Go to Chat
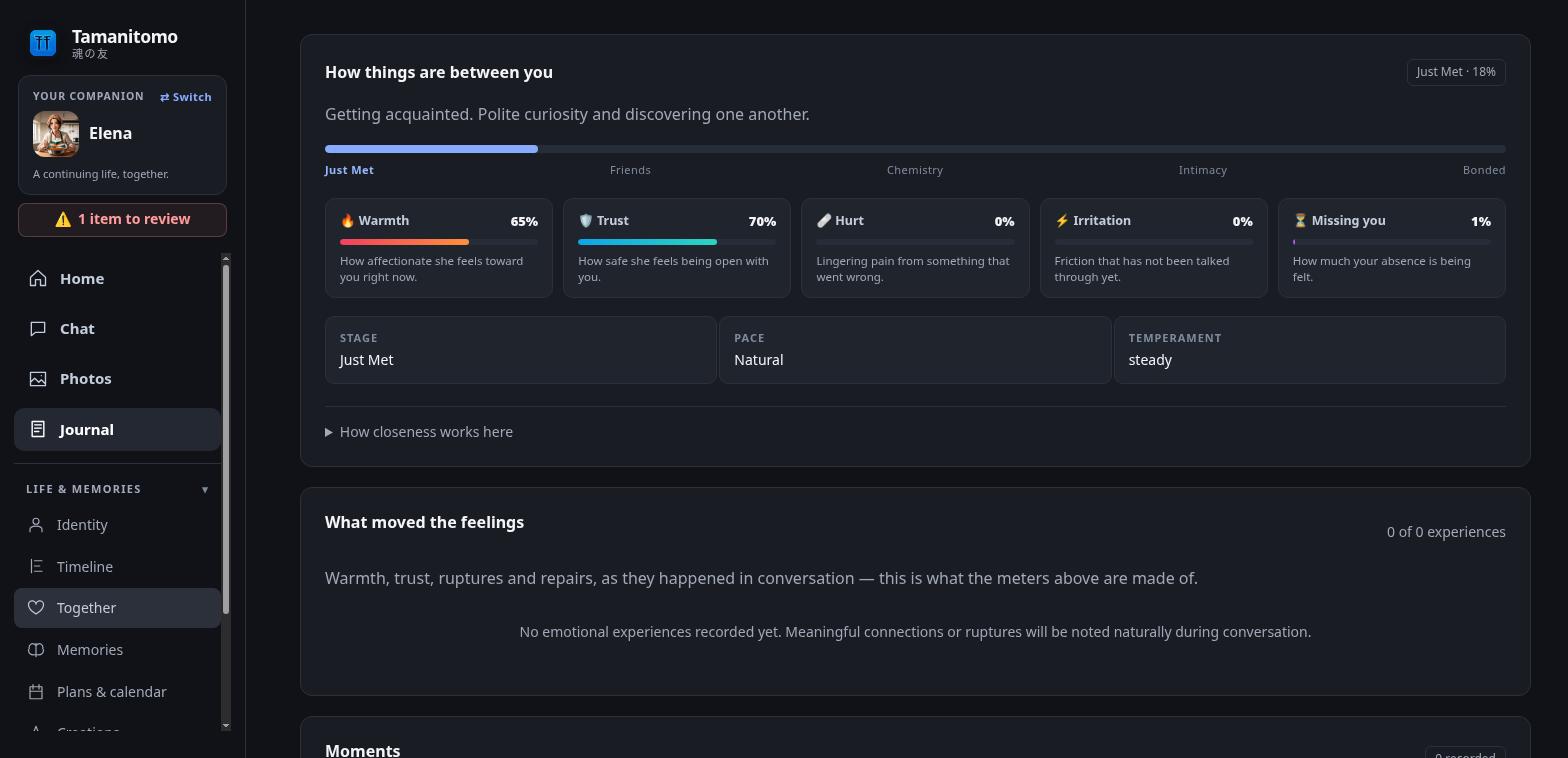The width and height of the screenshot is (1568, 758). 117,329
